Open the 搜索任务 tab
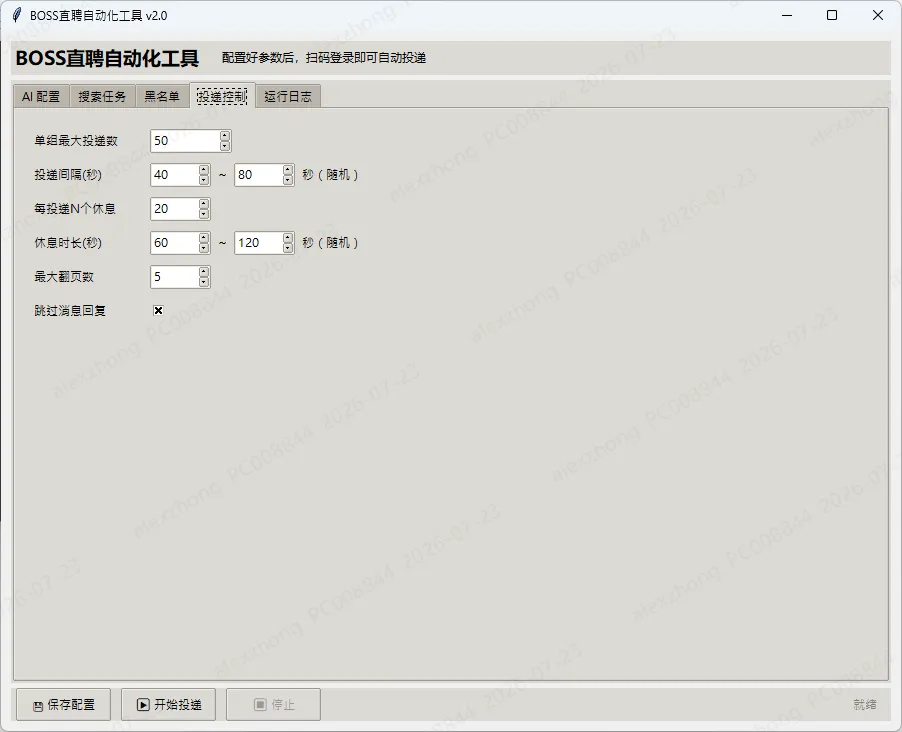The width and height of the screenshot is (902, 732). coord(102,96)
